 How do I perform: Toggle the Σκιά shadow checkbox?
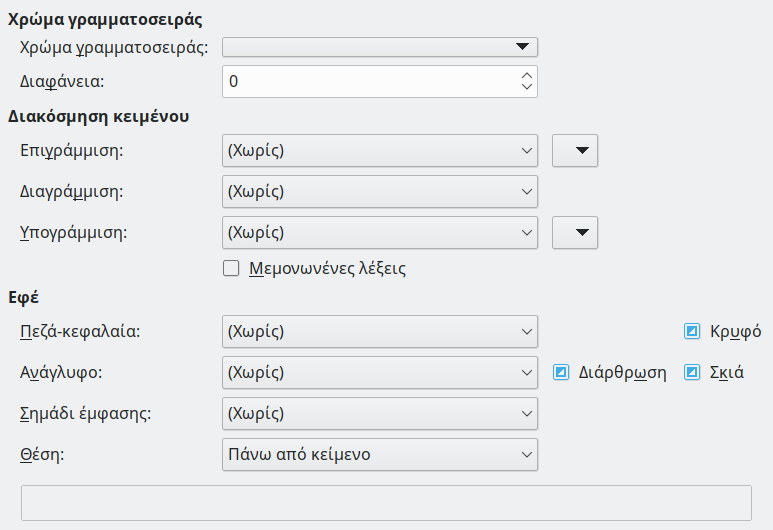[x=691, y=372]
